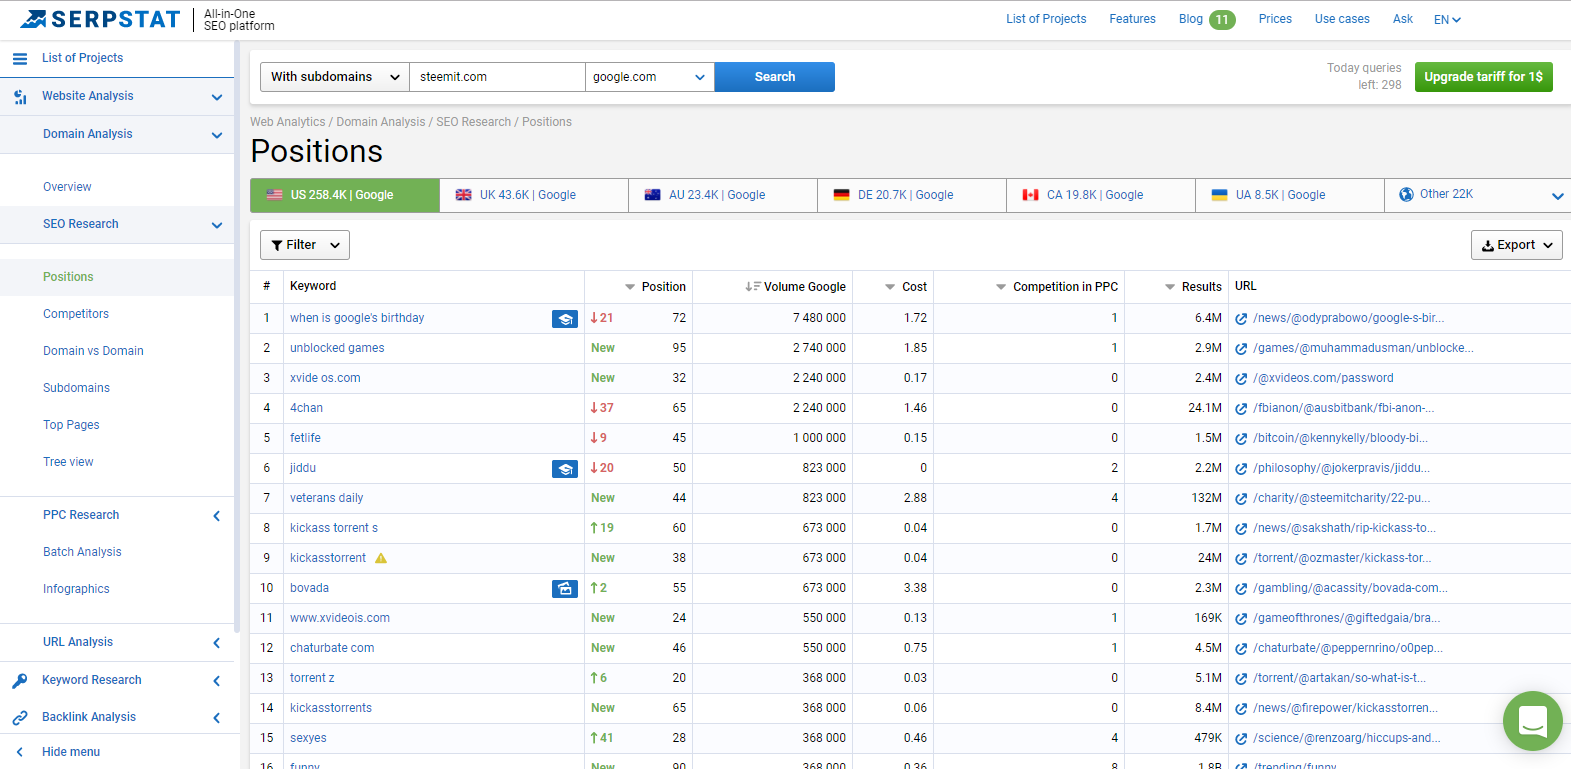The image size is (1571, 769).
Task: Collapse the Domain Analysis section
Action: (217, 135)
